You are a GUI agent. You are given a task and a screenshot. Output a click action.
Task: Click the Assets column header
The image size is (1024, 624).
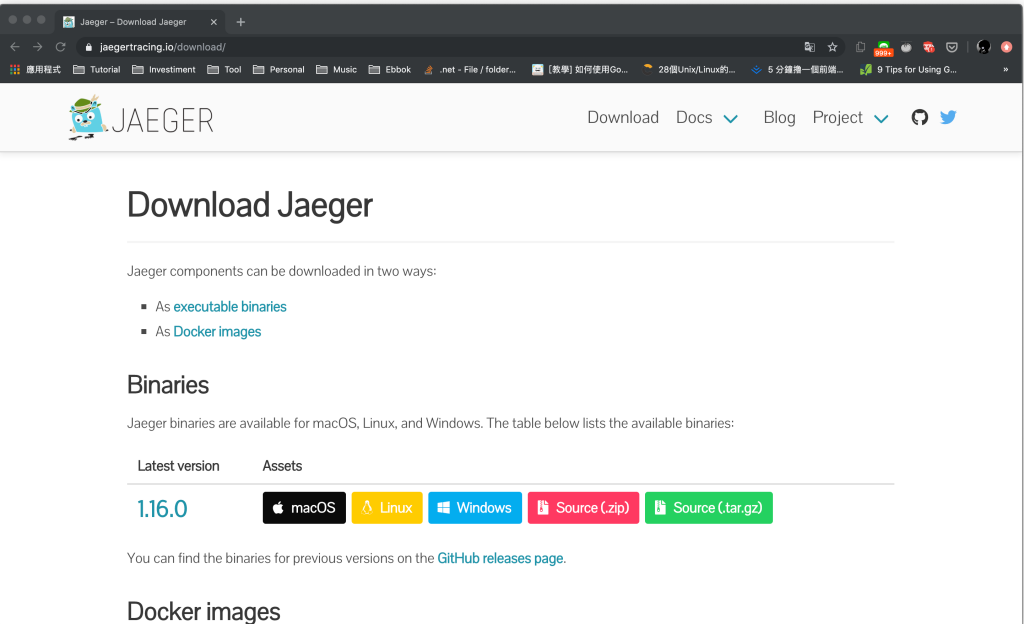click(x=282, y=466)
